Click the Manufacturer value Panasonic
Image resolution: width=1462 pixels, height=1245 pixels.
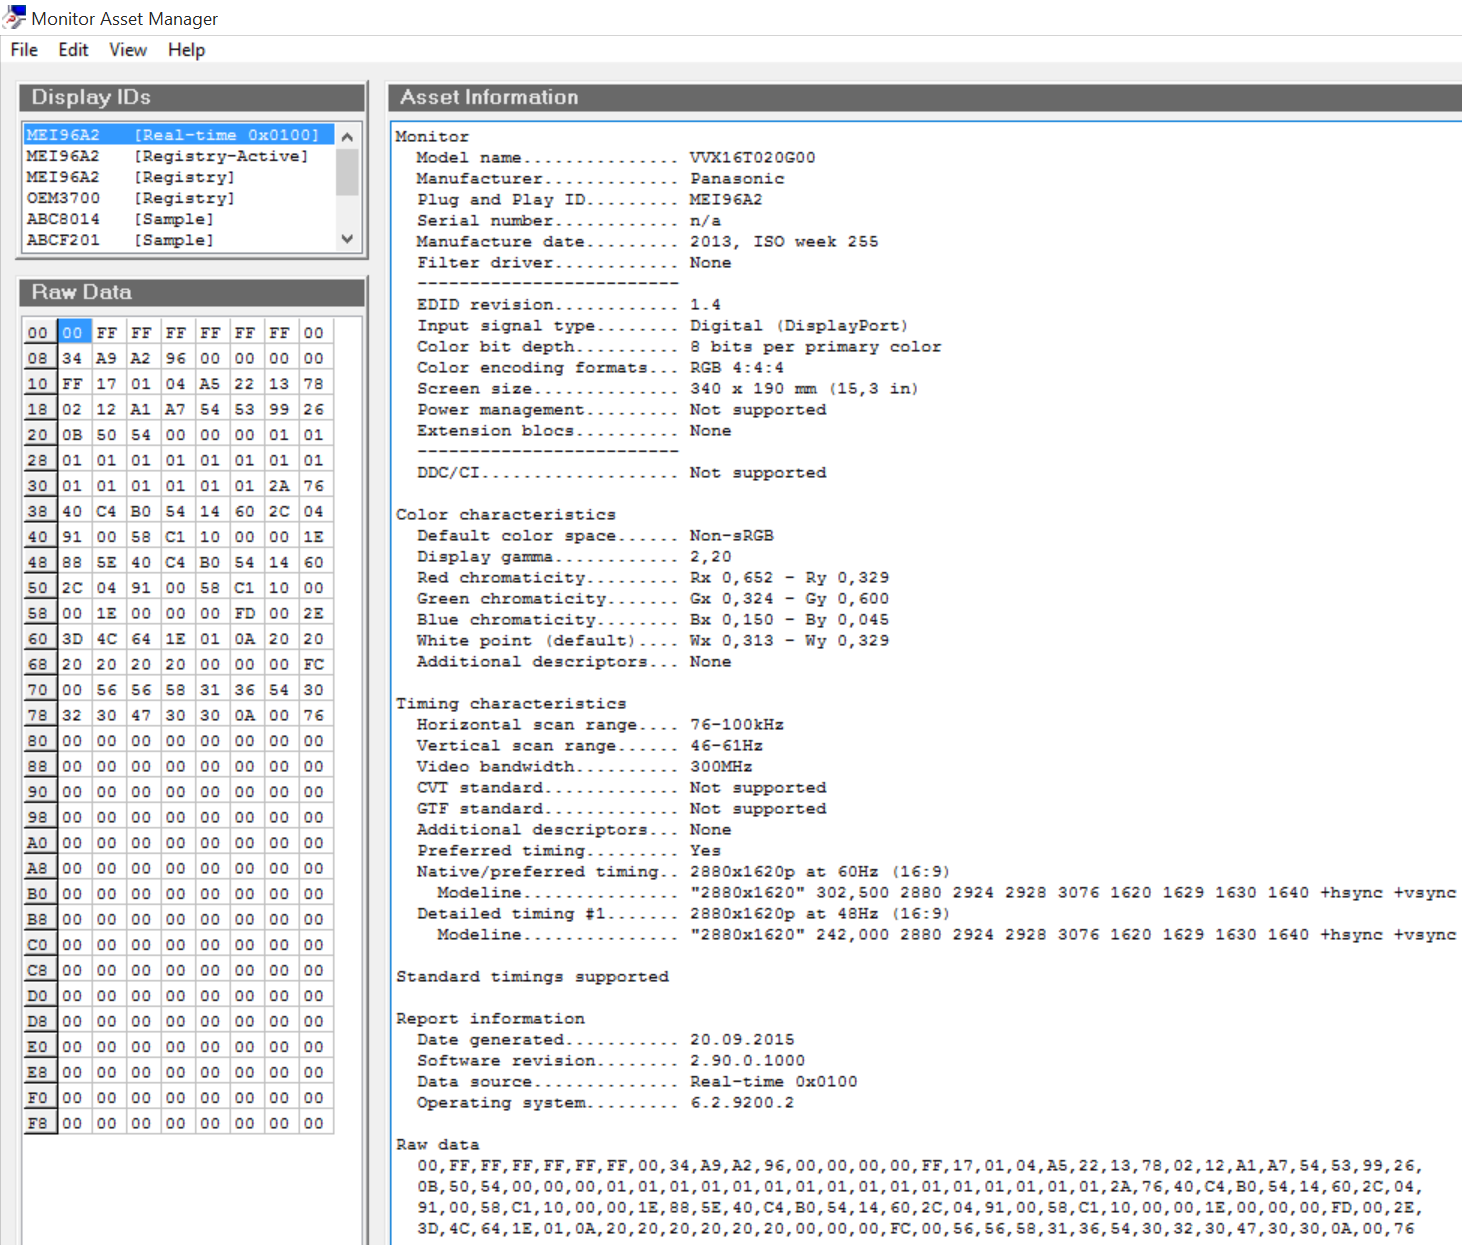point(737,178)
